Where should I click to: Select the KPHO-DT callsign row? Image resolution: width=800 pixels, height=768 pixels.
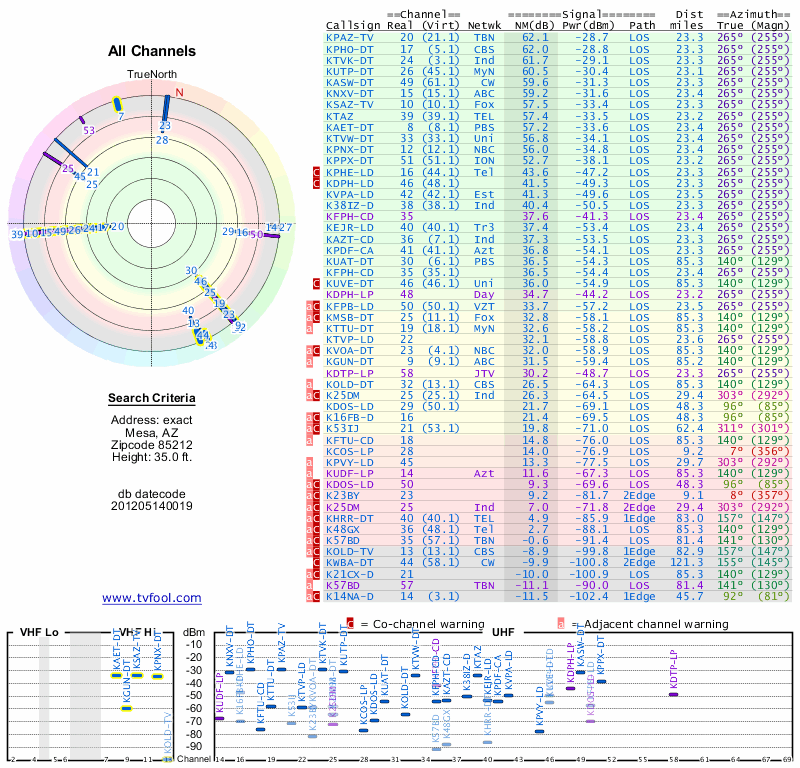(558, 49)
